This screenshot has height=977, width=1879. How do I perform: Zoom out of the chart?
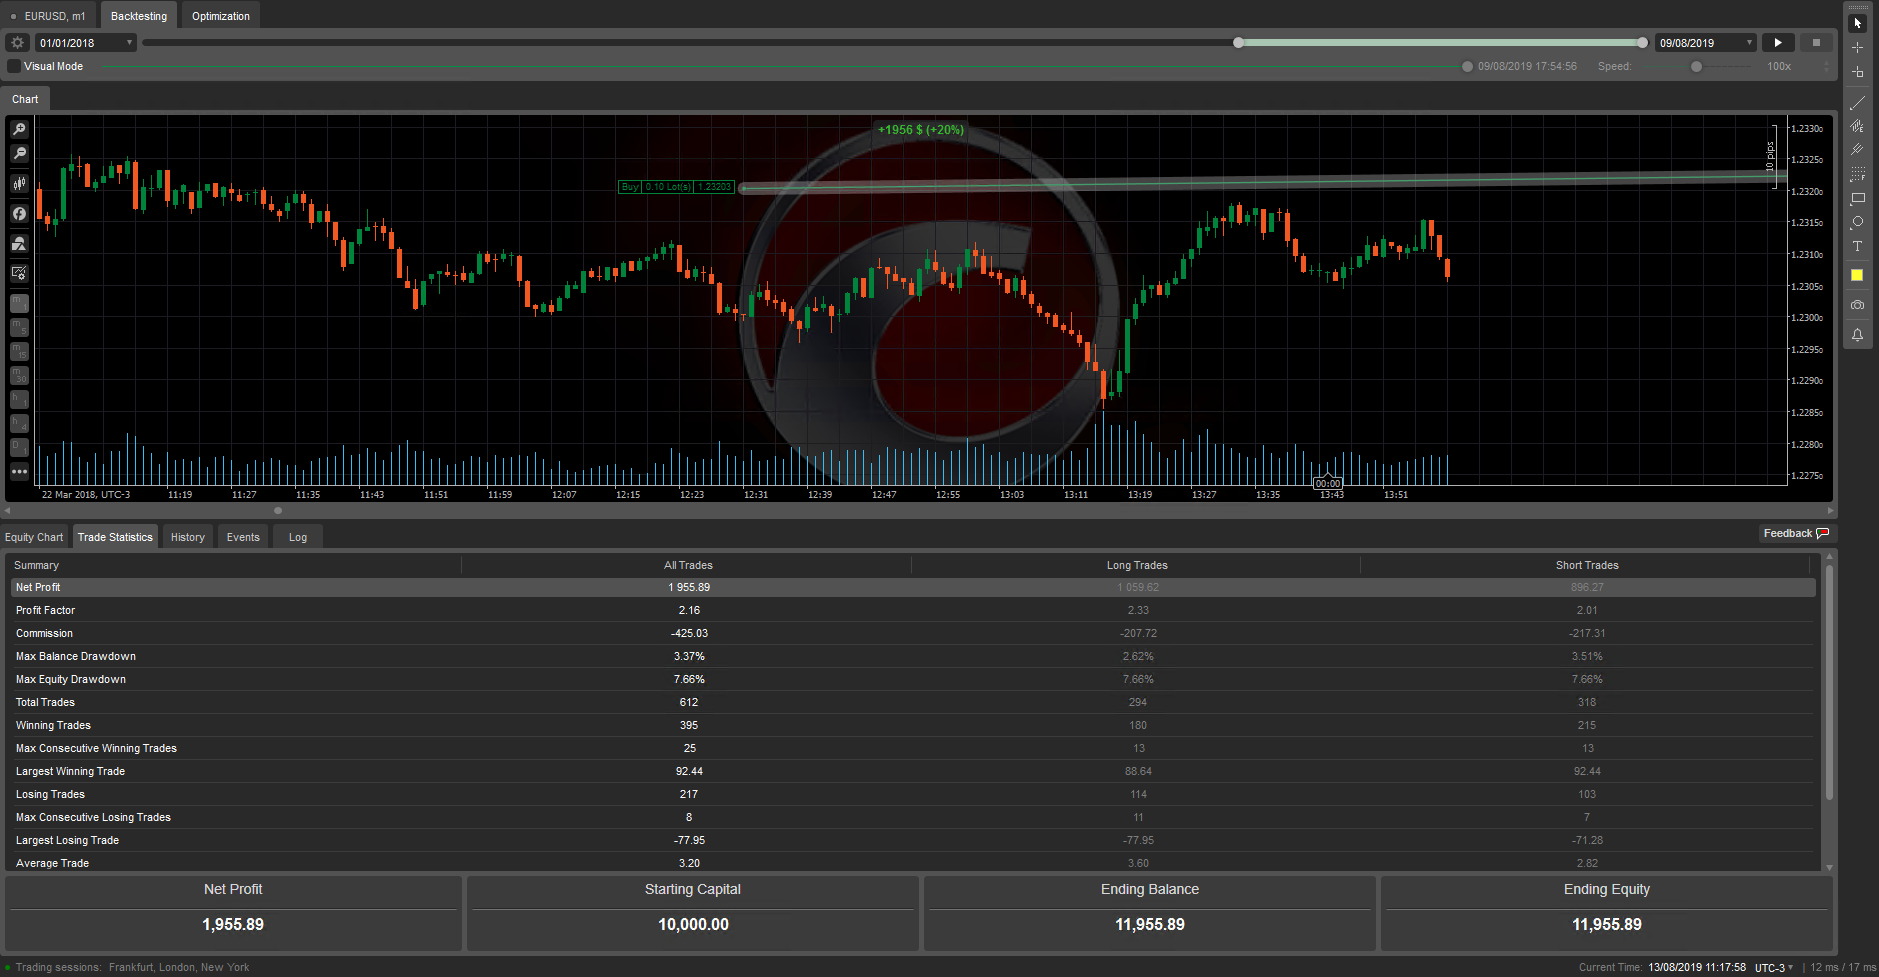pyautogui.click(x=19, y=153)
